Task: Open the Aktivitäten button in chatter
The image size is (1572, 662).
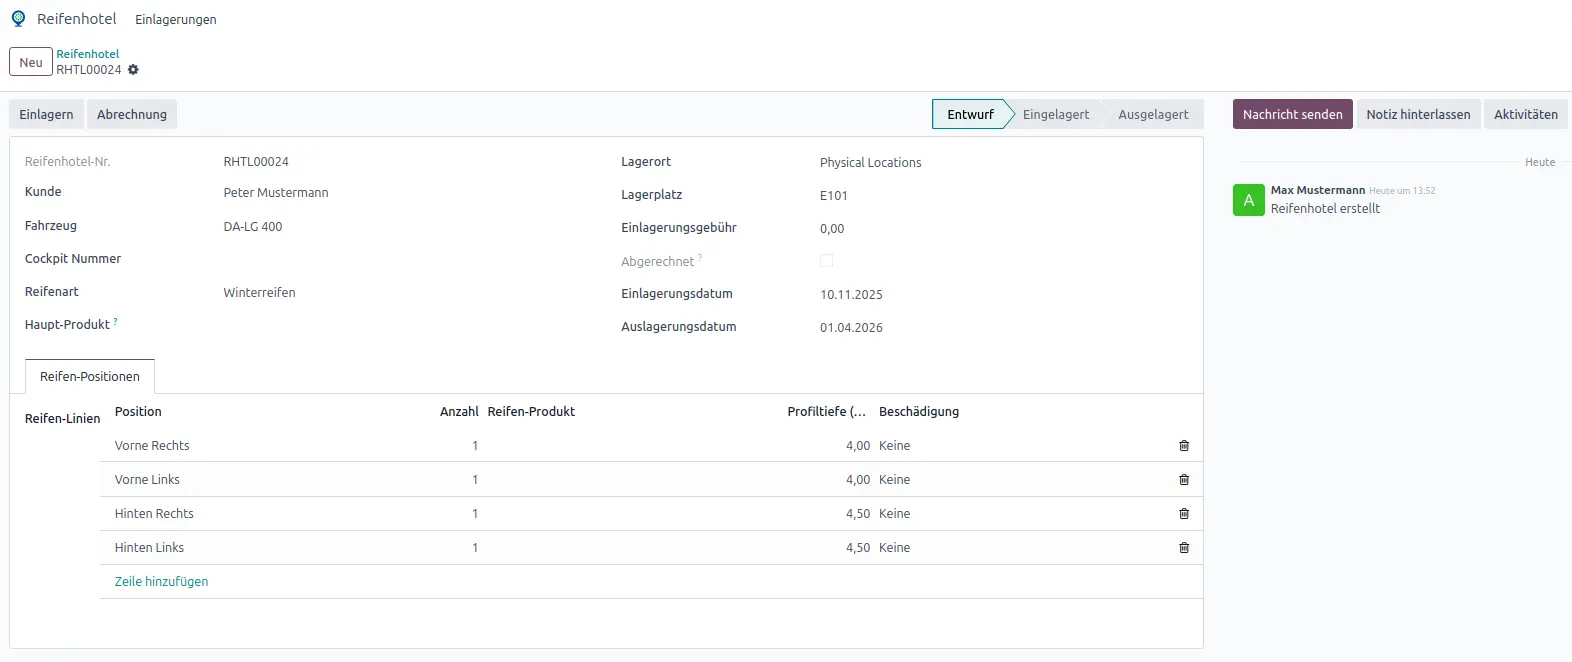Action: click(1525, 115)
